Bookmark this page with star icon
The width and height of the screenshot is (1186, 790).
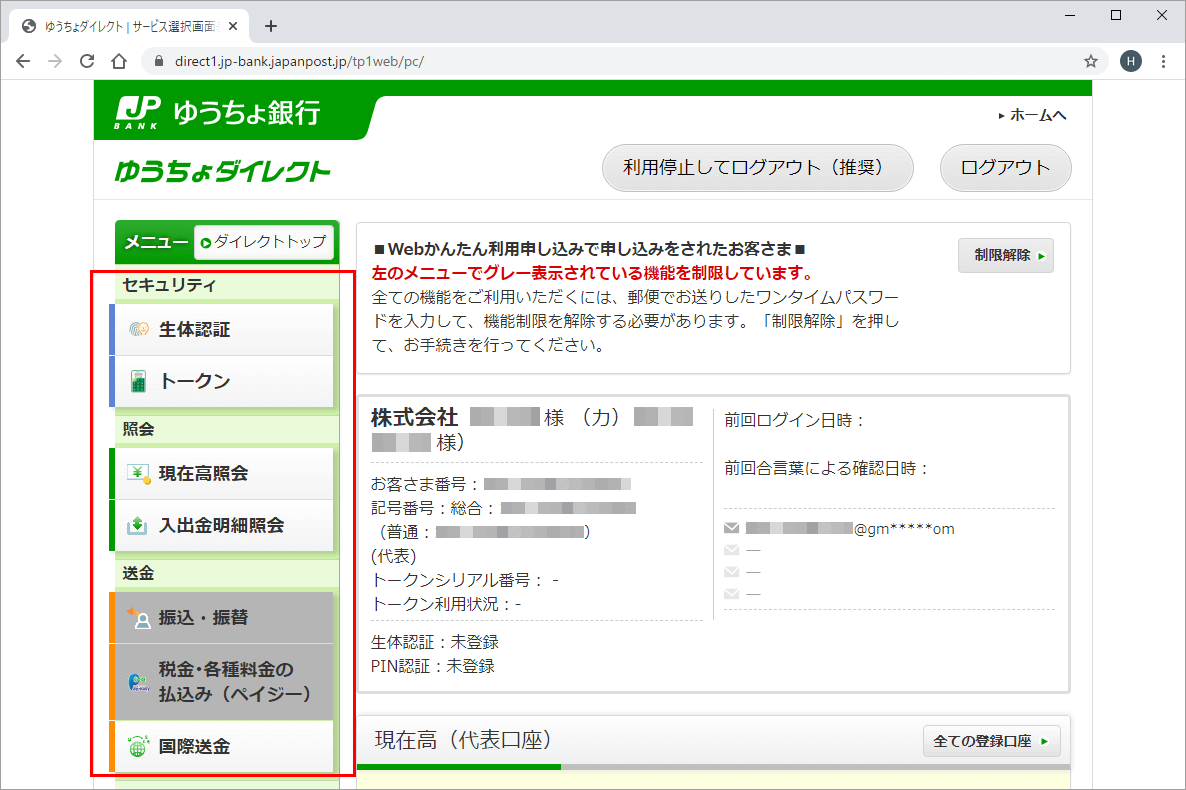click(1091, 61)
